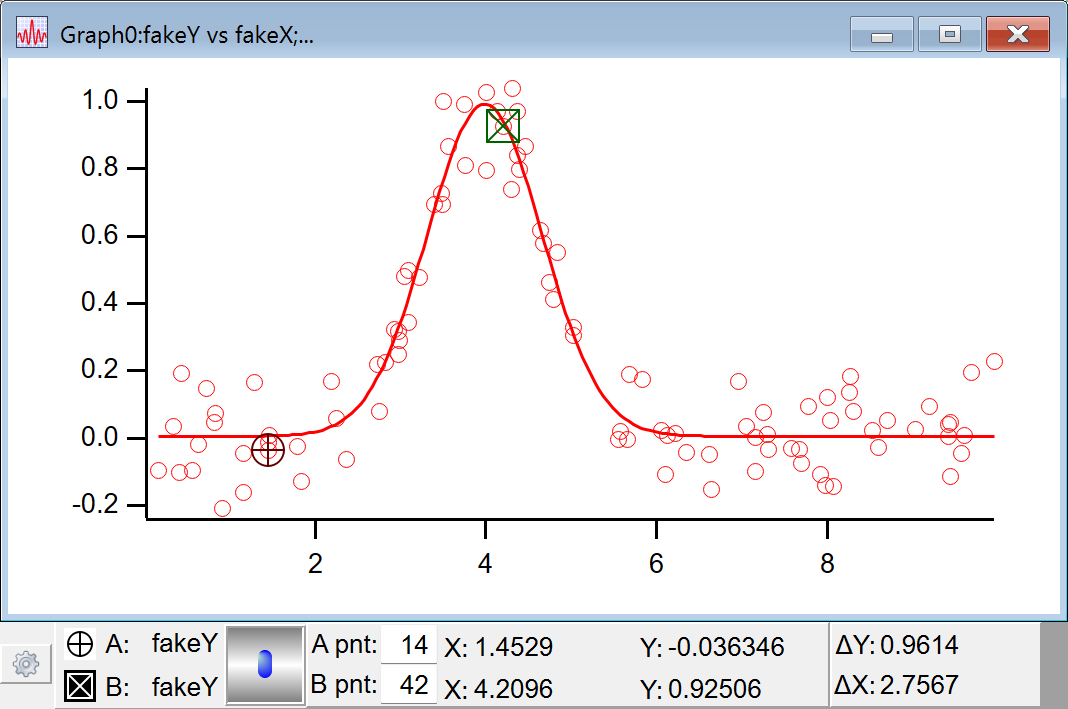Click the B pnt field showing 42

point(411,686)
